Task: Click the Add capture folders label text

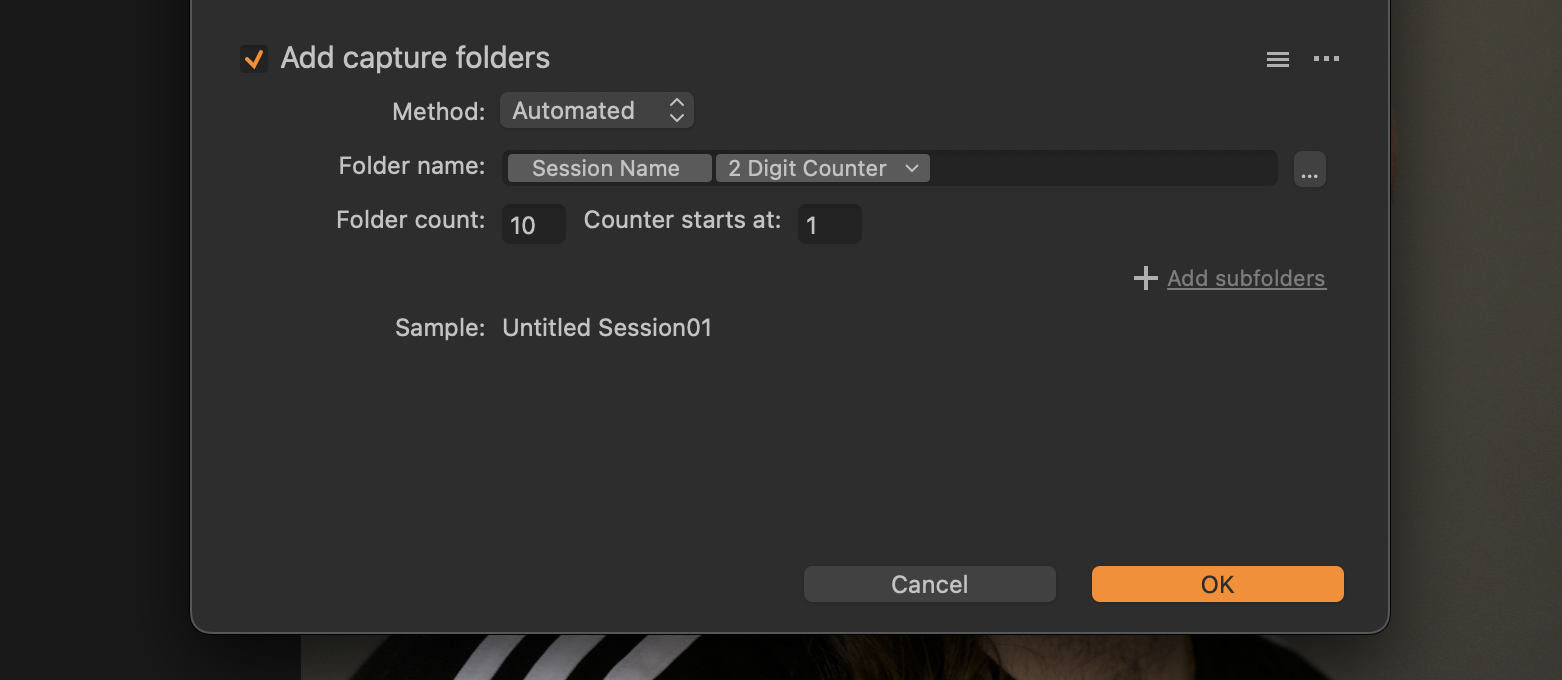Action: [x=415, y=58]
